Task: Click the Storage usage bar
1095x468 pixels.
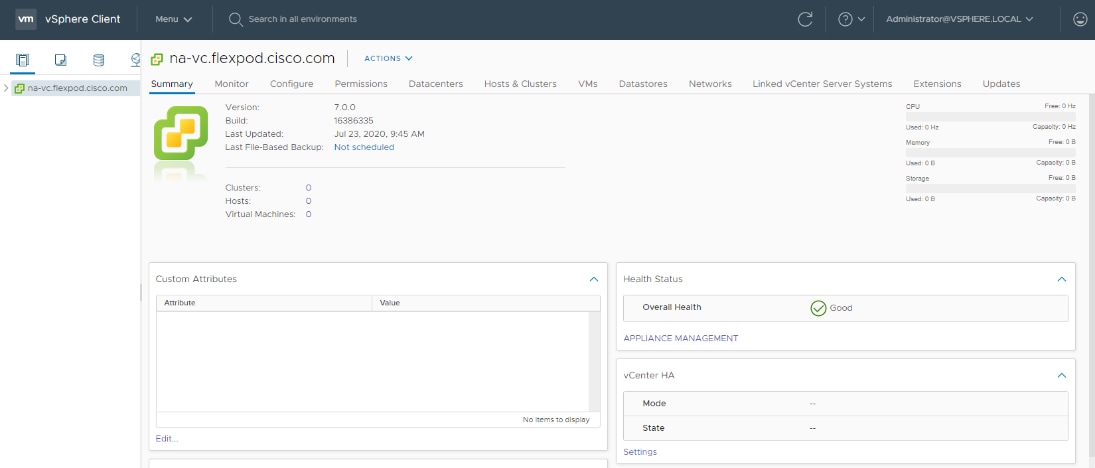Action: (990, 189)
